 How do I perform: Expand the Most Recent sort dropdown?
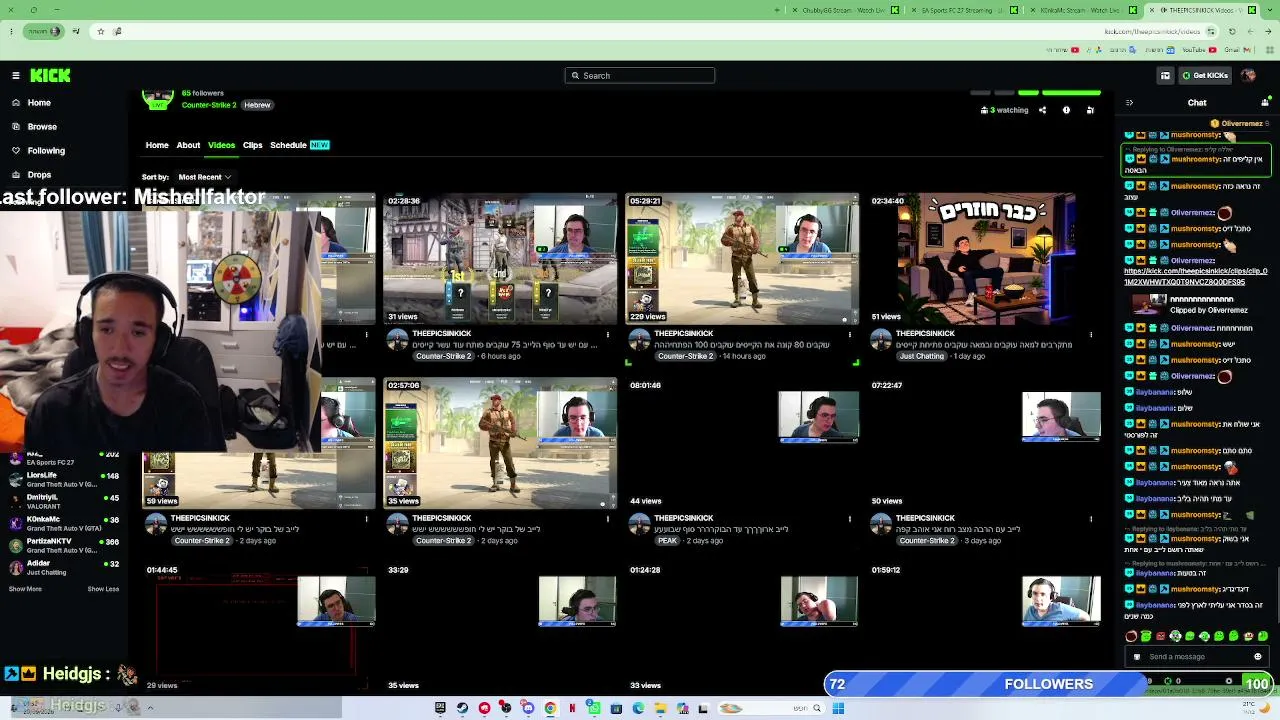(204, 177)
